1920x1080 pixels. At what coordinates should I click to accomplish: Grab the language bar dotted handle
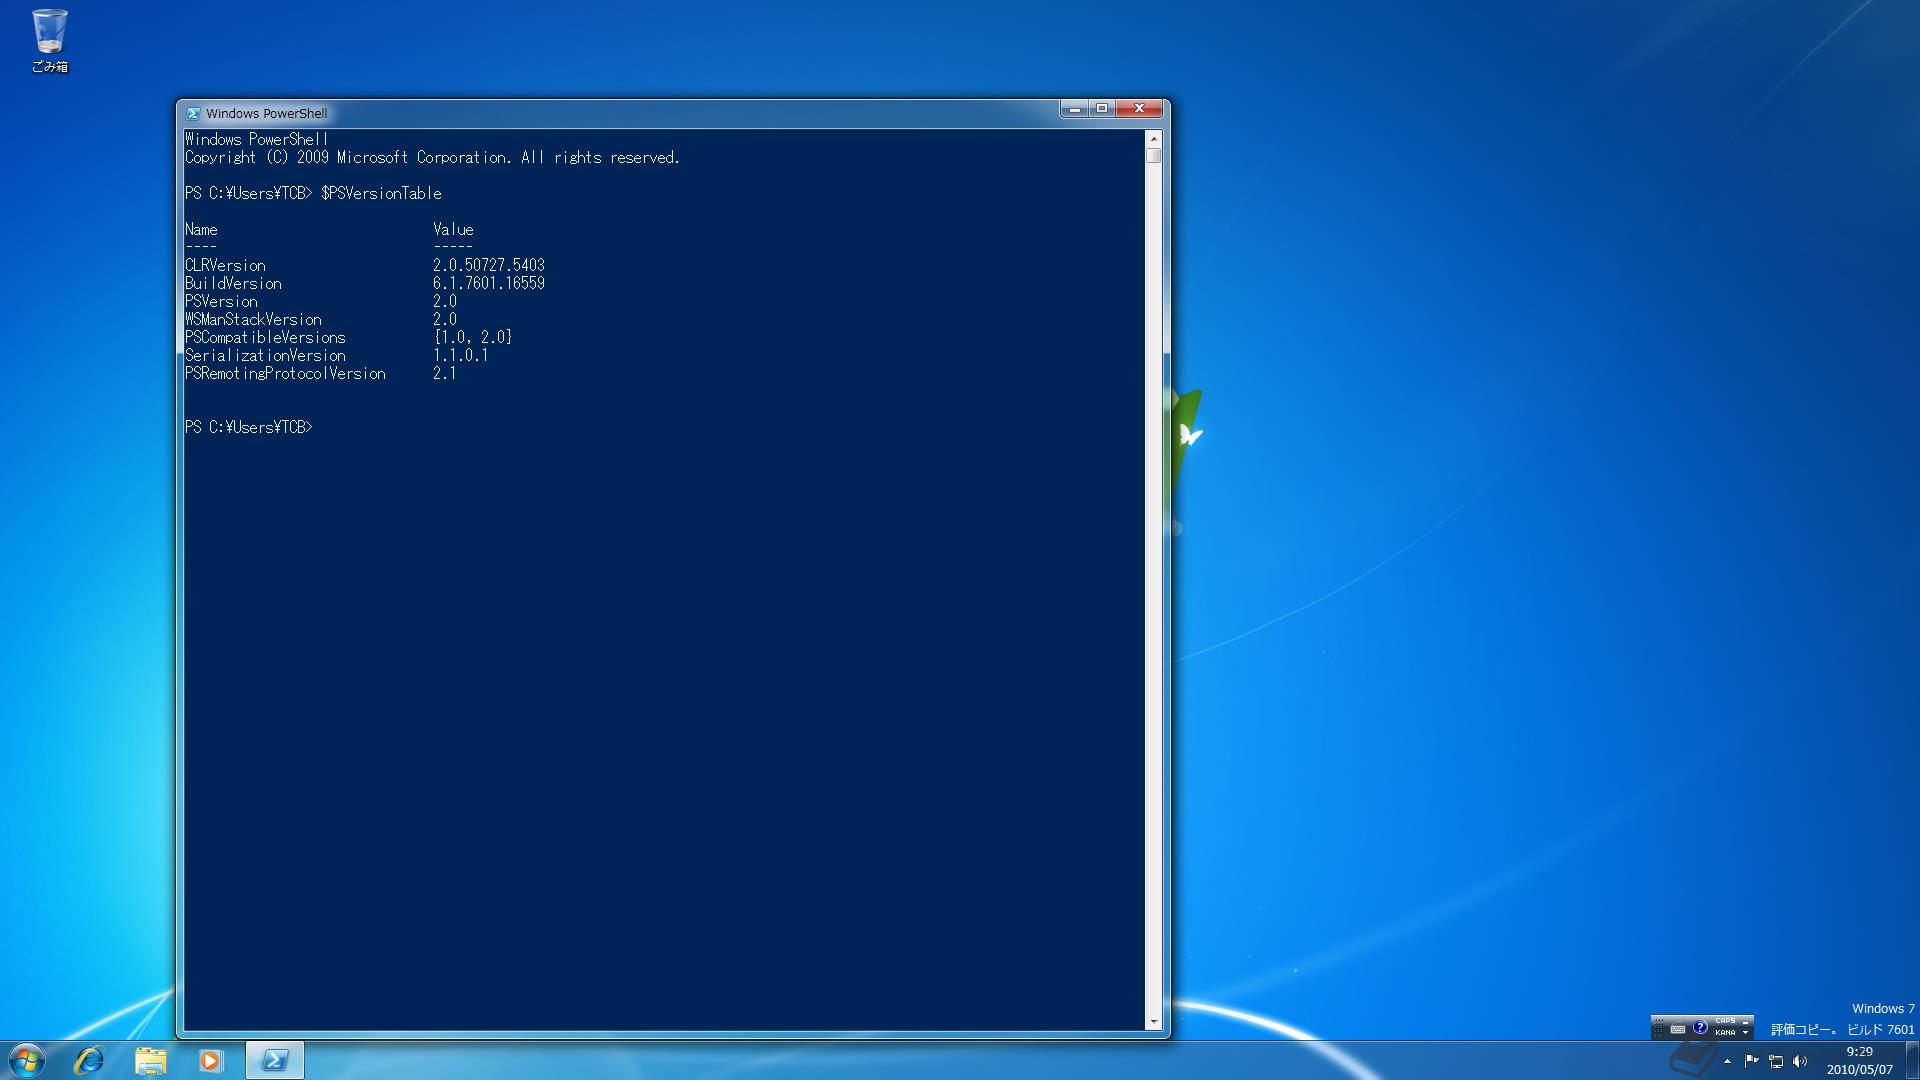click(1659, 1028)
